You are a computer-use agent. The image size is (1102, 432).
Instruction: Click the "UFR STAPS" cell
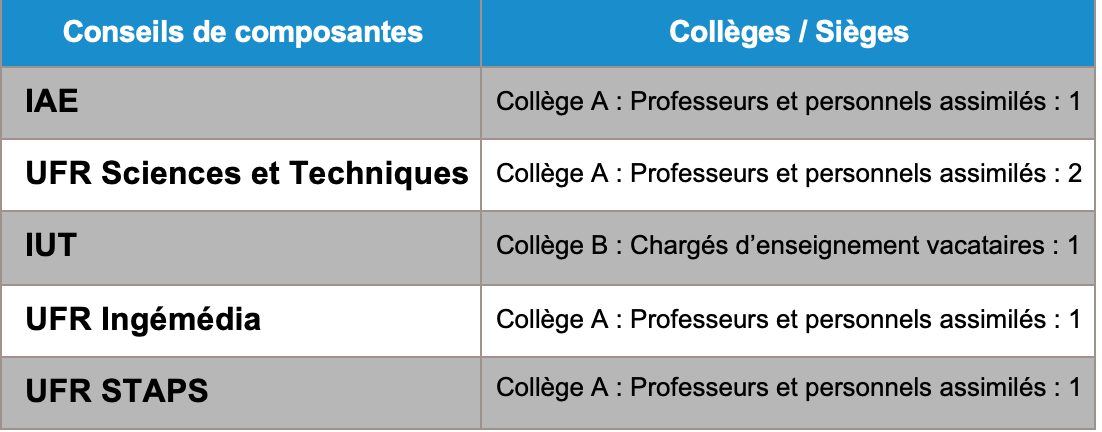pos(117,389)
